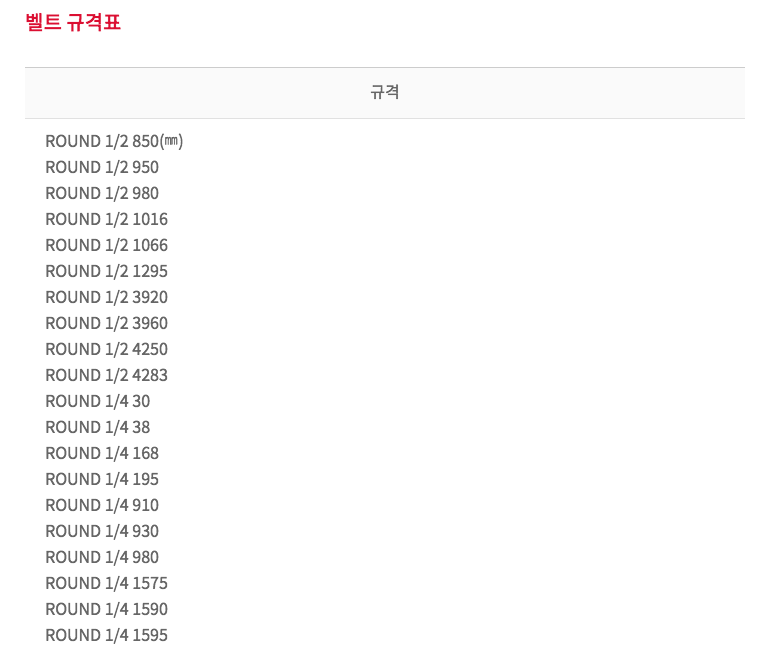
Task: Select the ROUND 1/4 195 row
Action: (102, 480)
